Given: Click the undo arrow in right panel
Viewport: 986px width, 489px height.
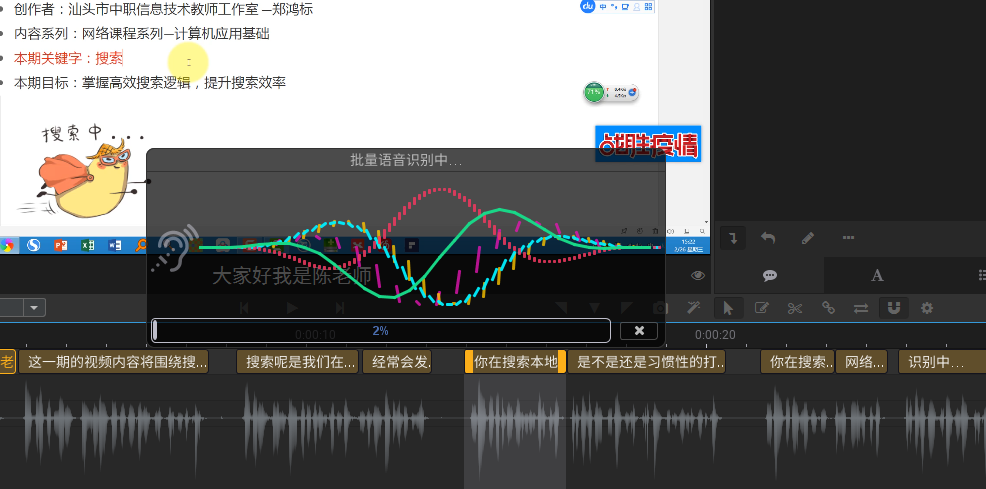Looking at the screenshot, I should point(768,238).
